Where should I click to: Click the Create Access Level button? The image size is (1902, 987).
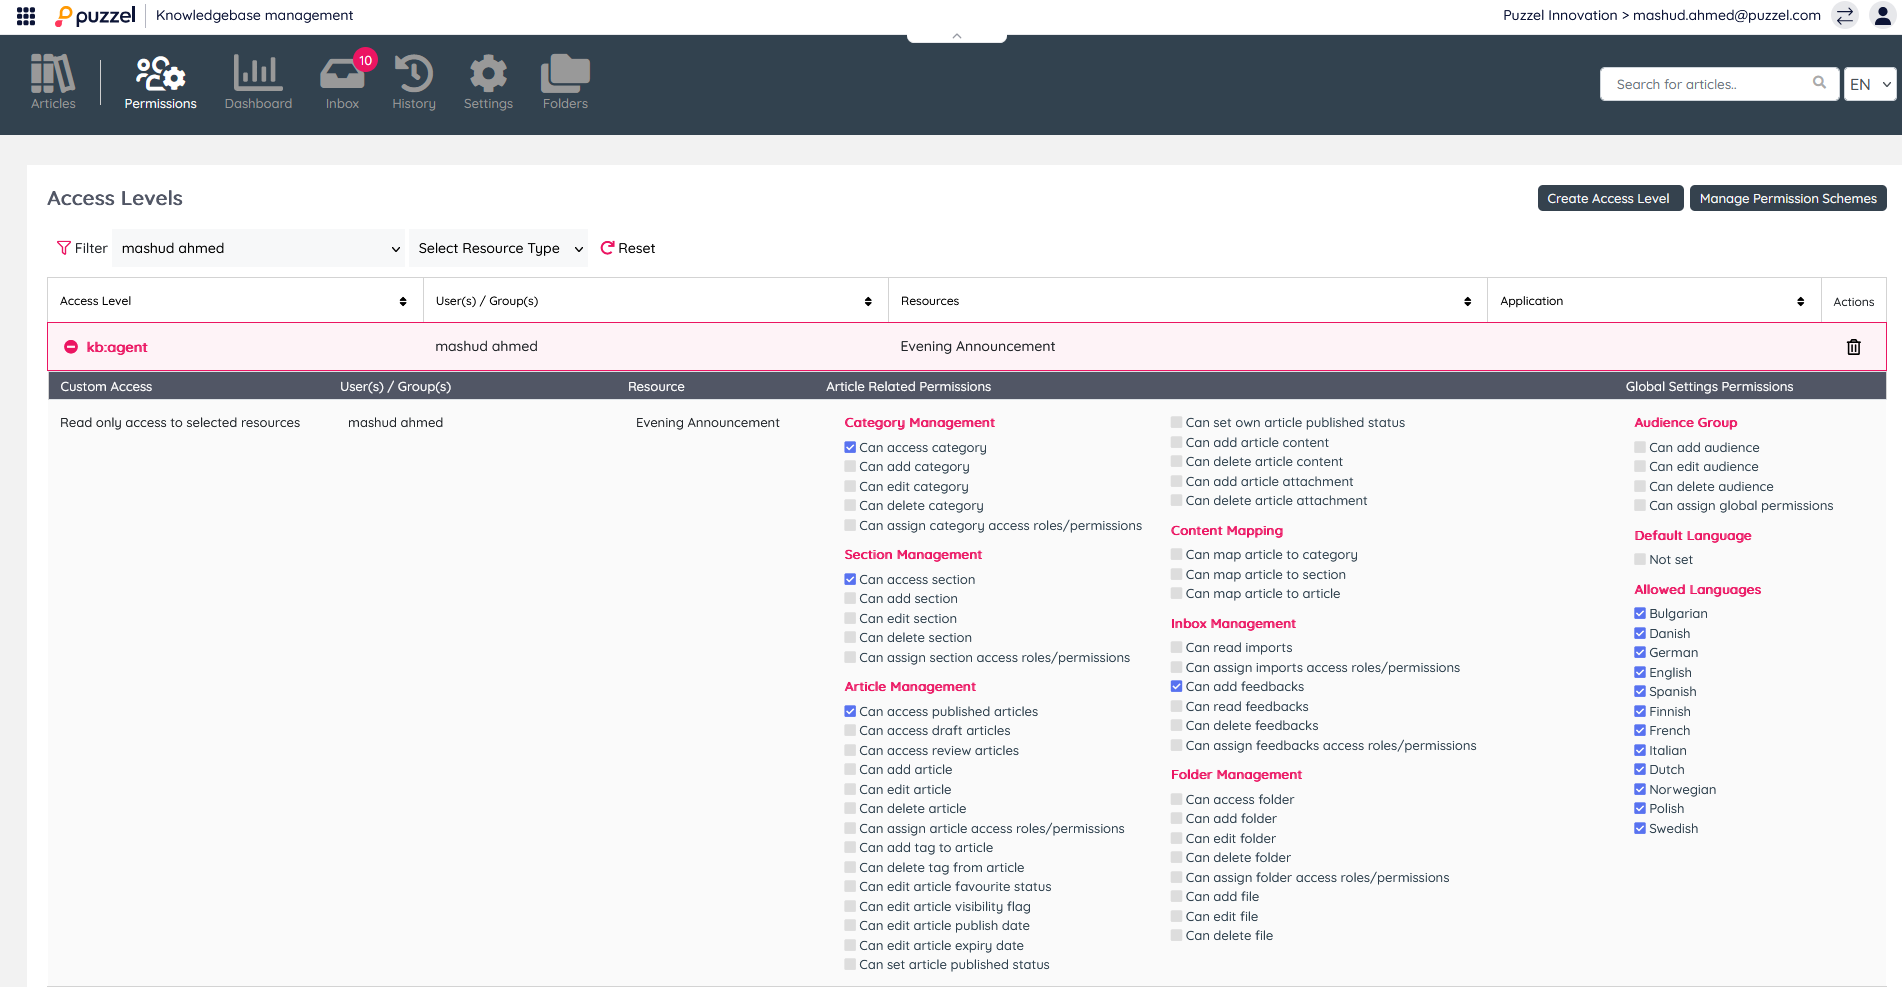click(x=1609, y=199)
